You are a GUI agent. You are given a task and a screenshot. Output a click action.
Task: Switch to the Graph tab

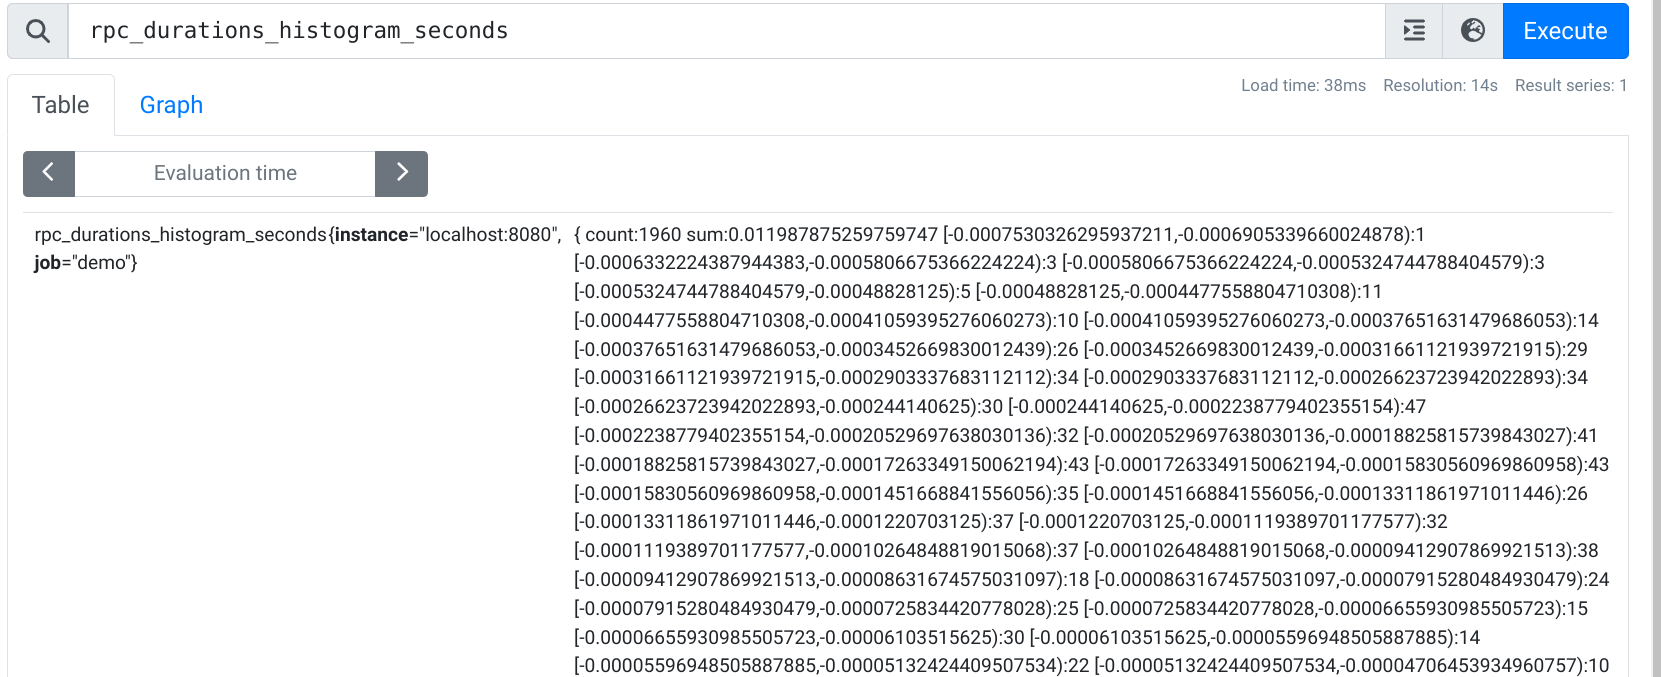(170, 104)
